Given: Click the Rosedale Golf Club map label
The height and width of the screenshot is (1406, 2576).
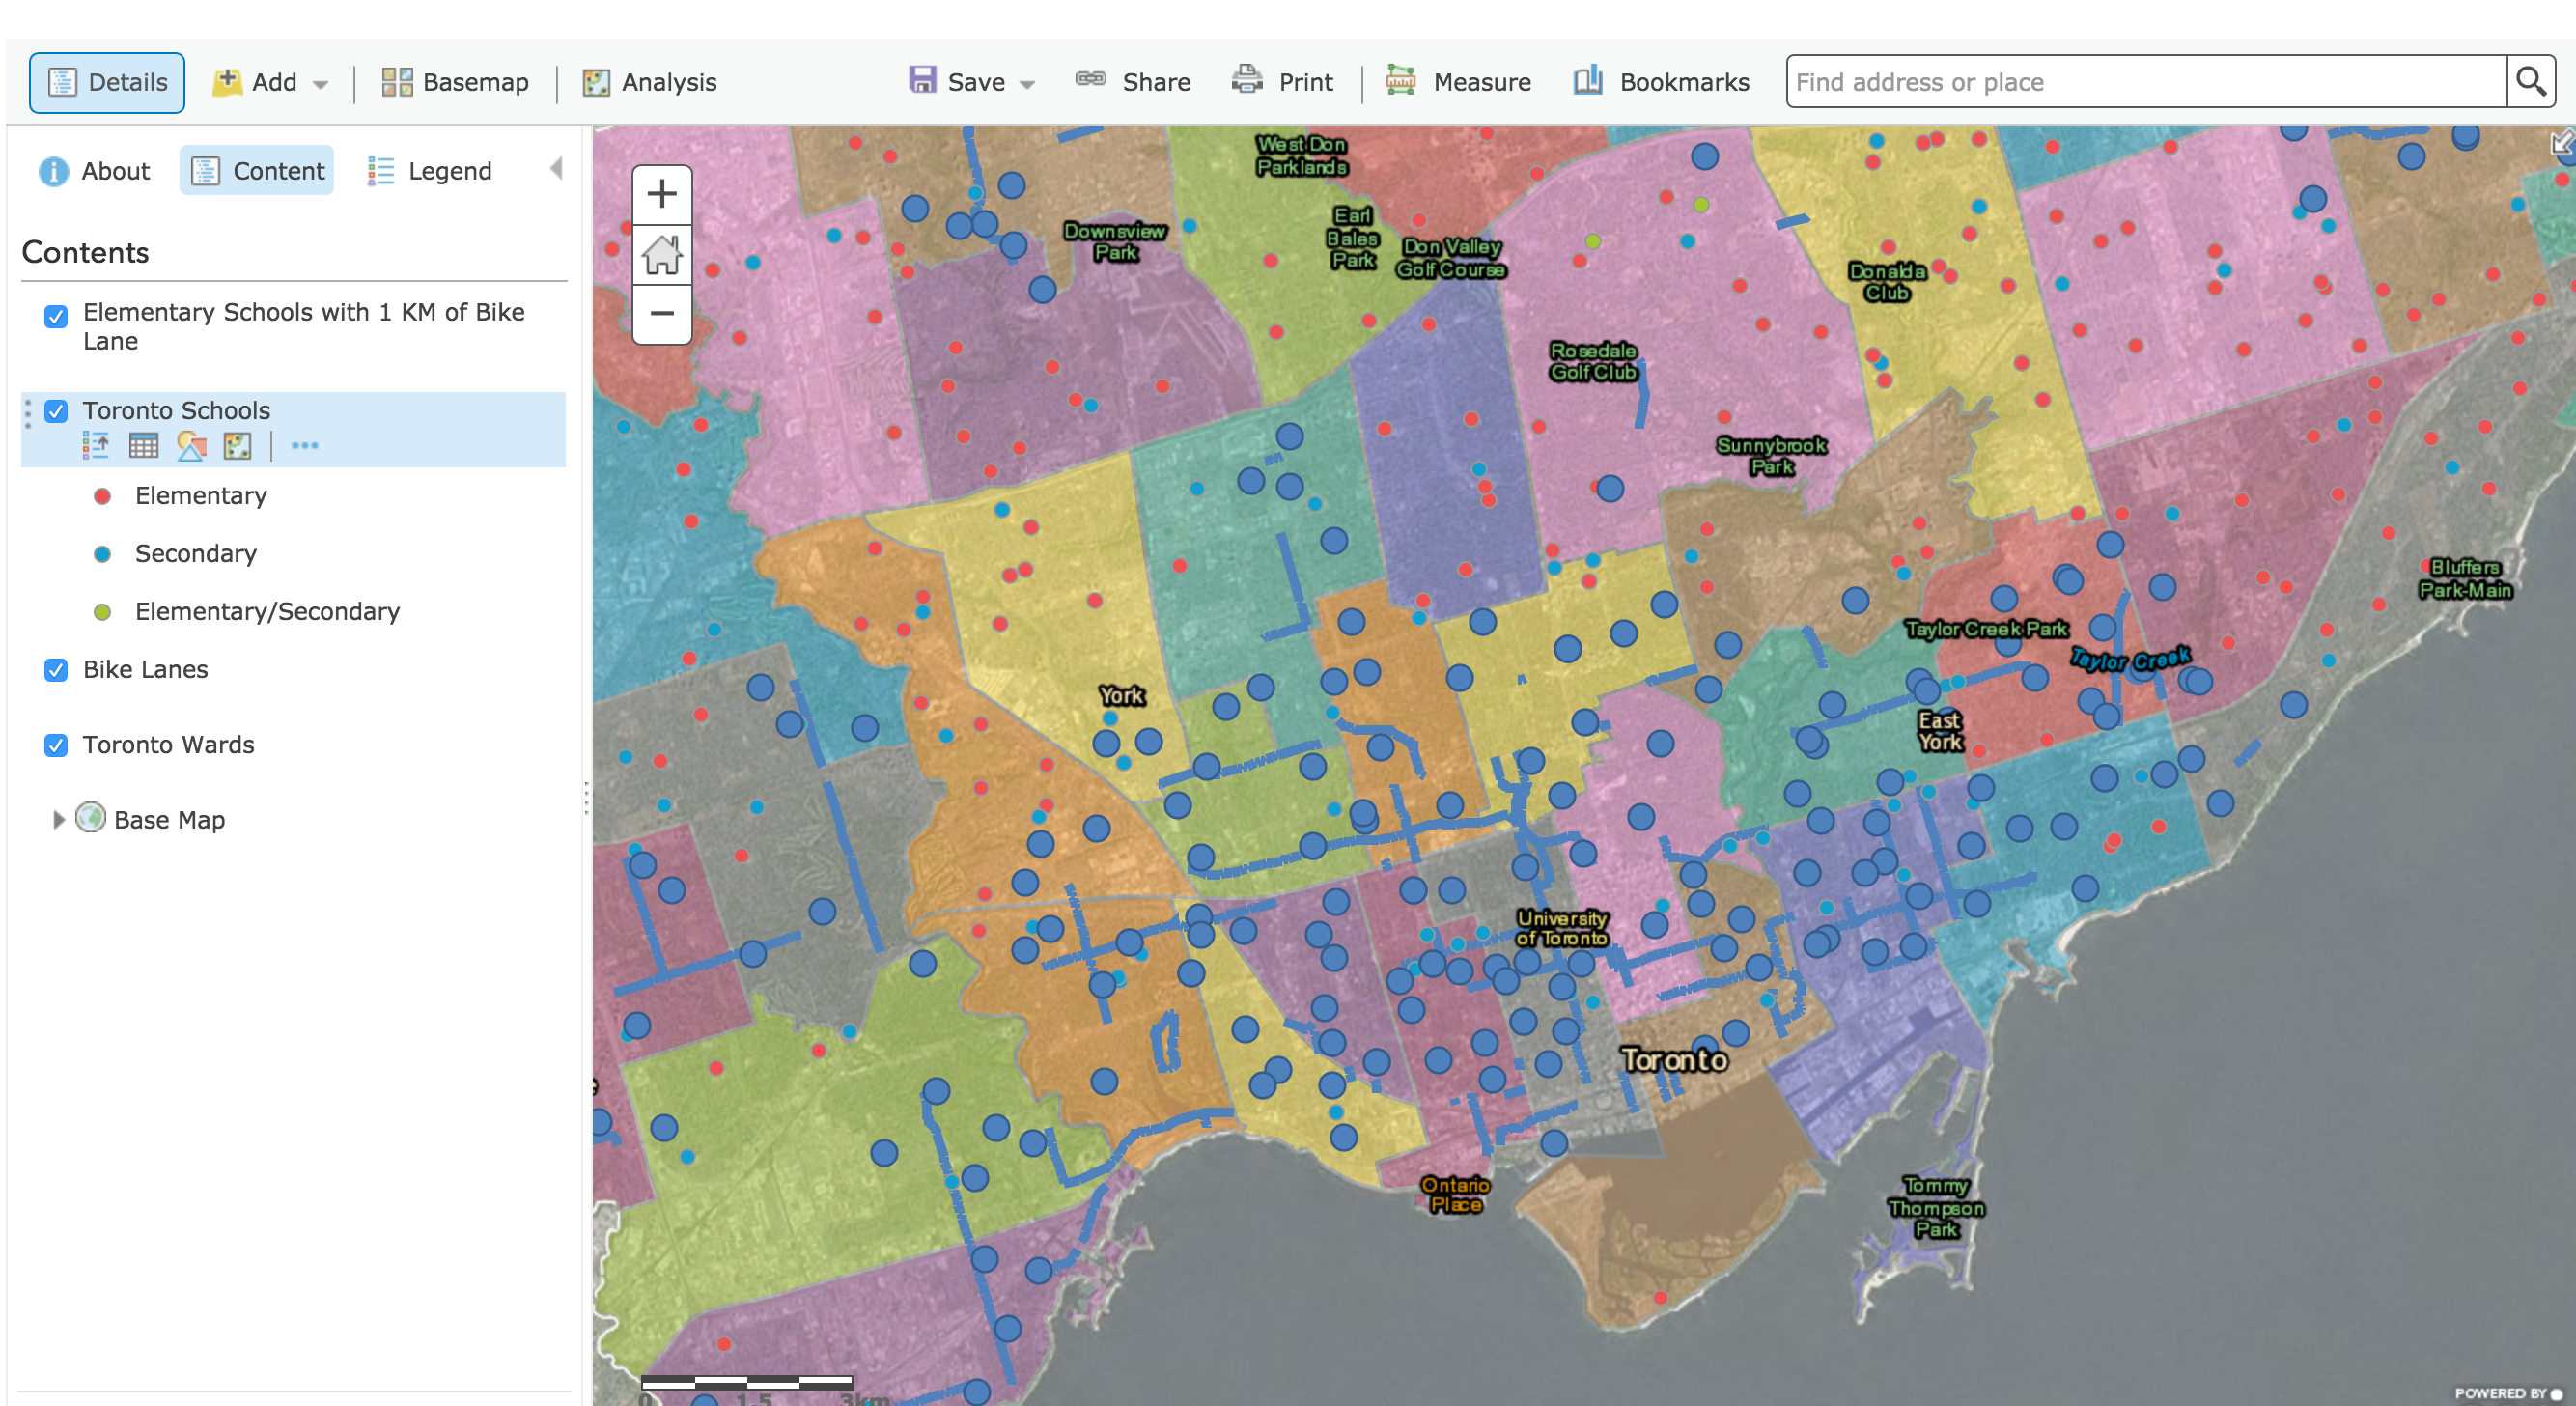Looking at the screenshot, I should click(x=1593, y=361).
